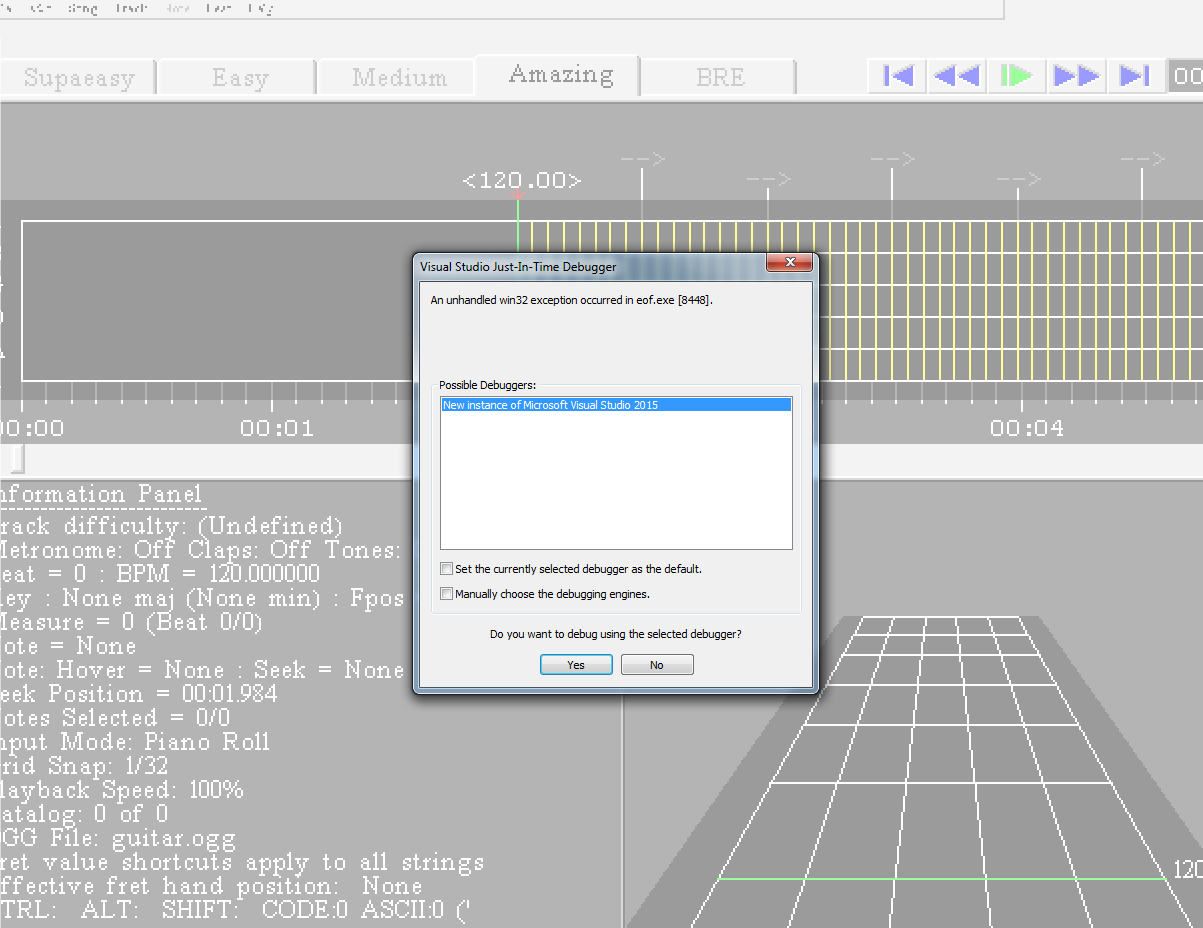The image size is (1203, 928).
Task: Click the 'Beat = 0 : BPM = 120.000000' line
Action: coord(160,574)
